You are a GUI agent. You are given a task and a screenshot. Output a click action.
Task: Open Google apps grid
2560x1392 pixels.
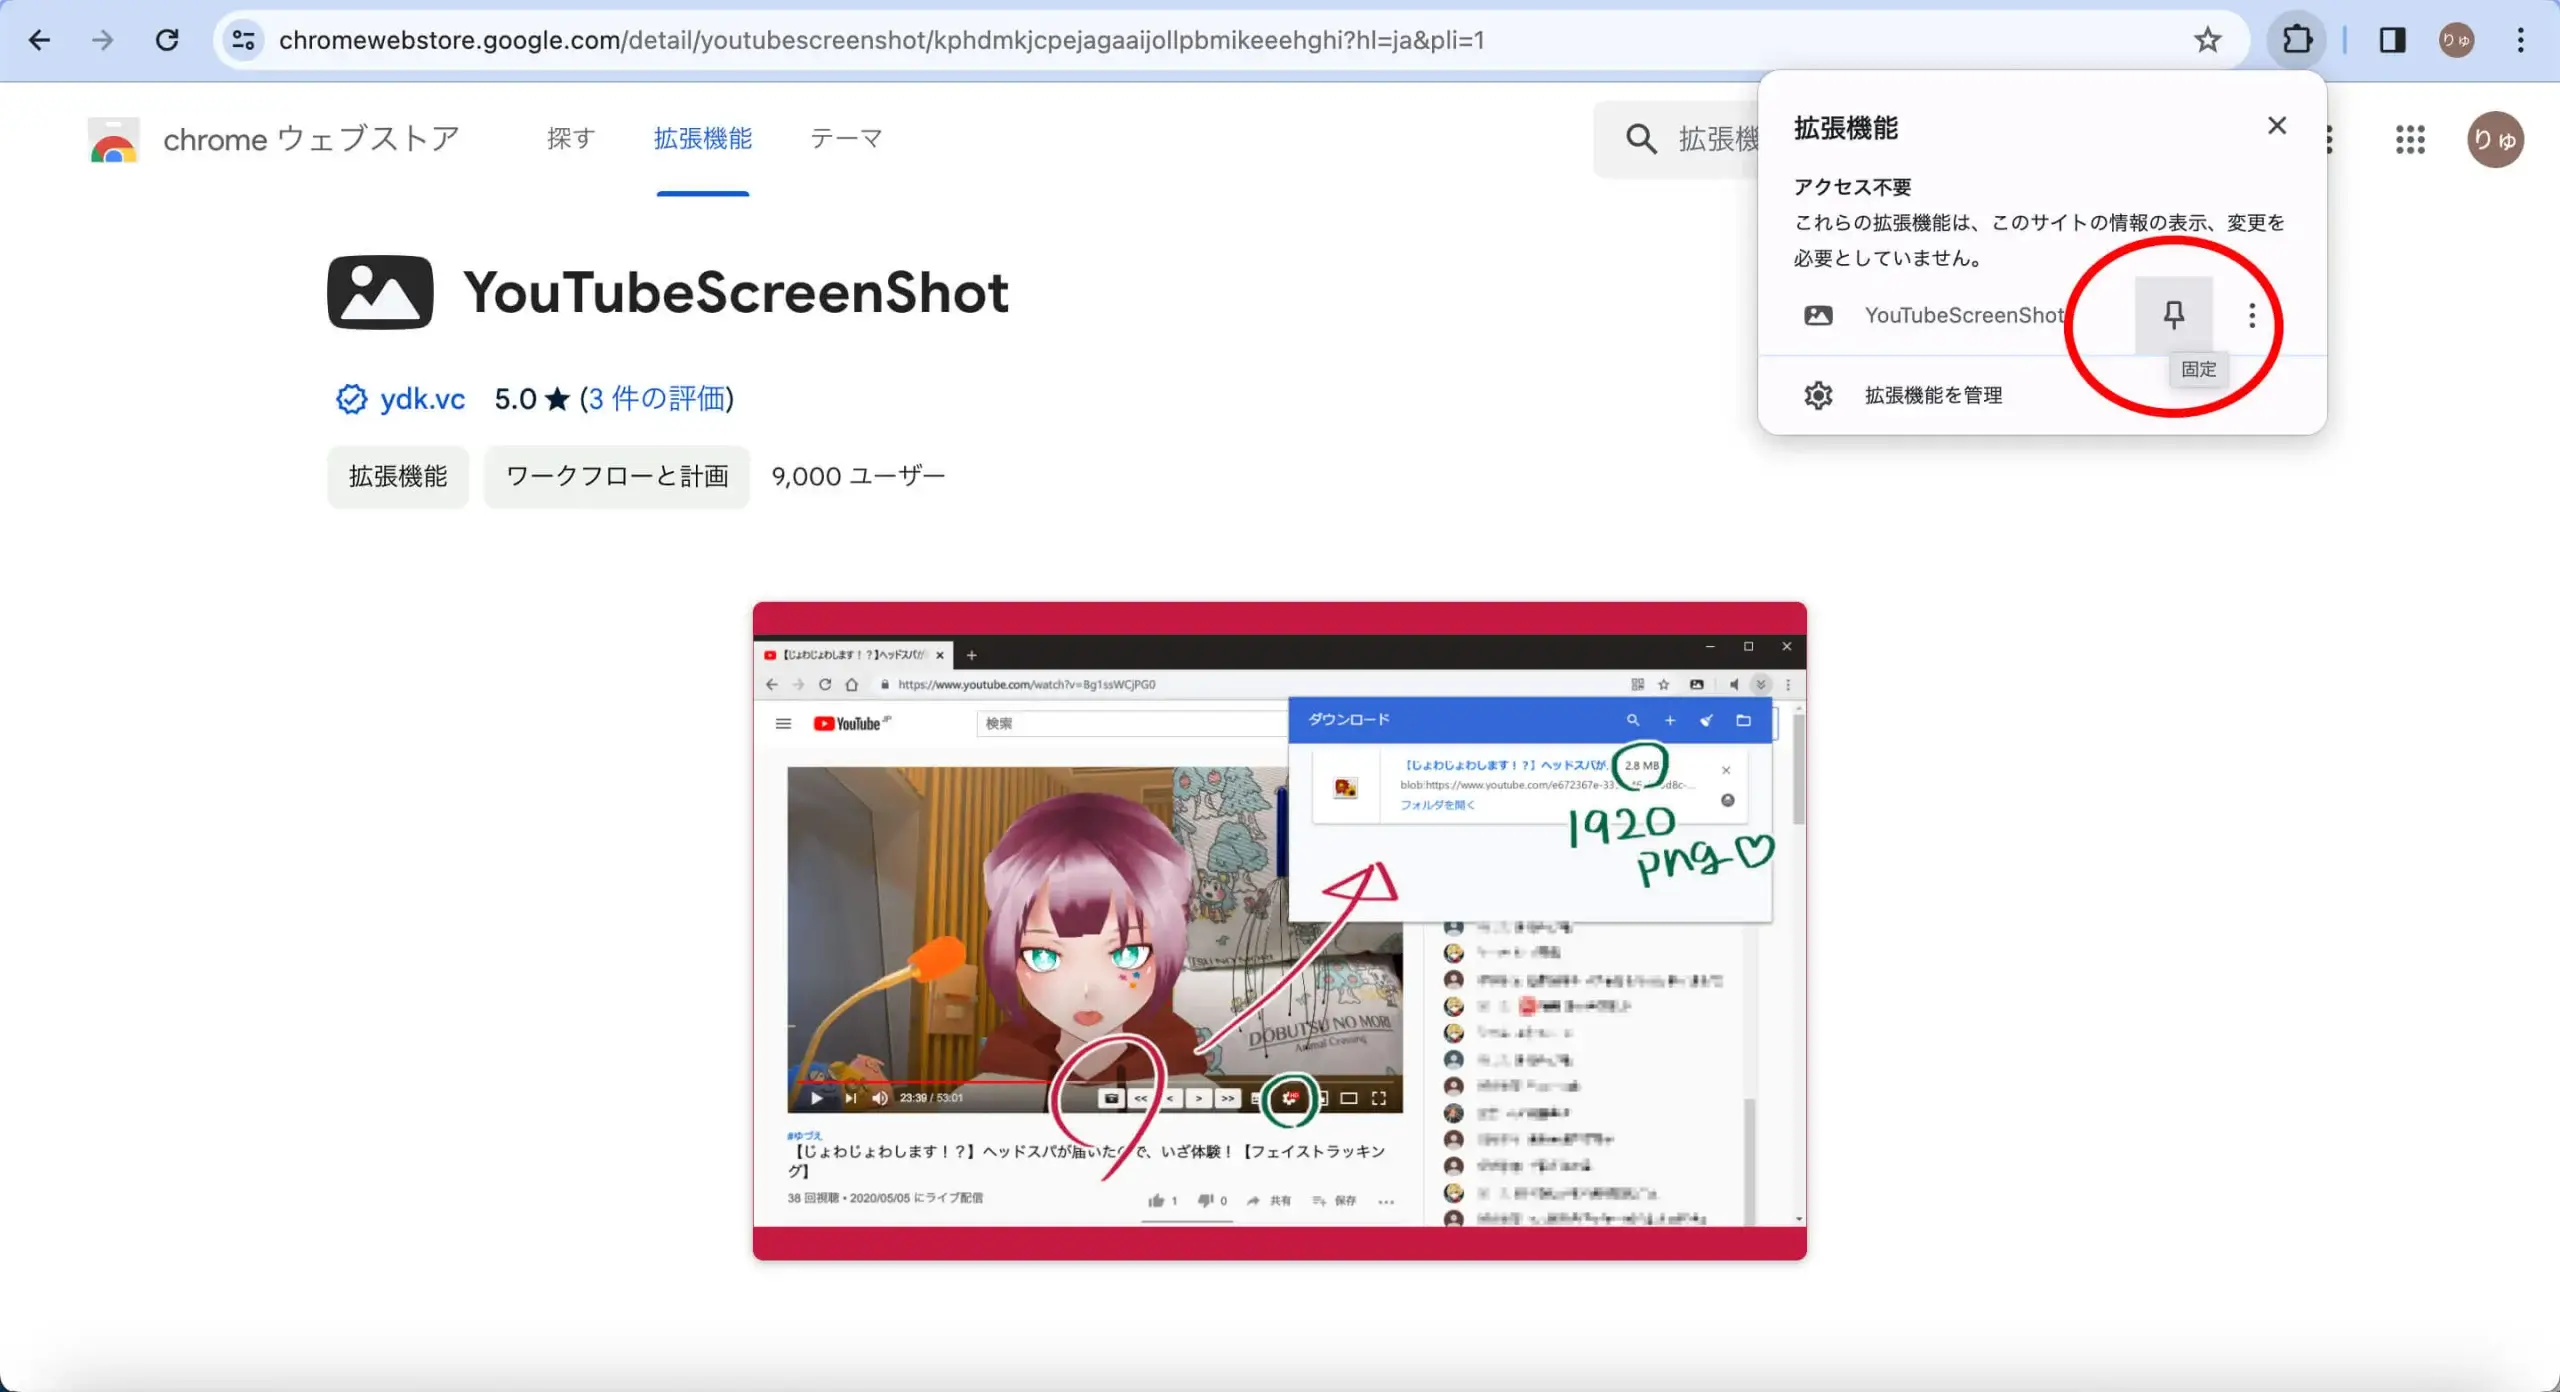pyautogui.click(x=2410, y=139)
